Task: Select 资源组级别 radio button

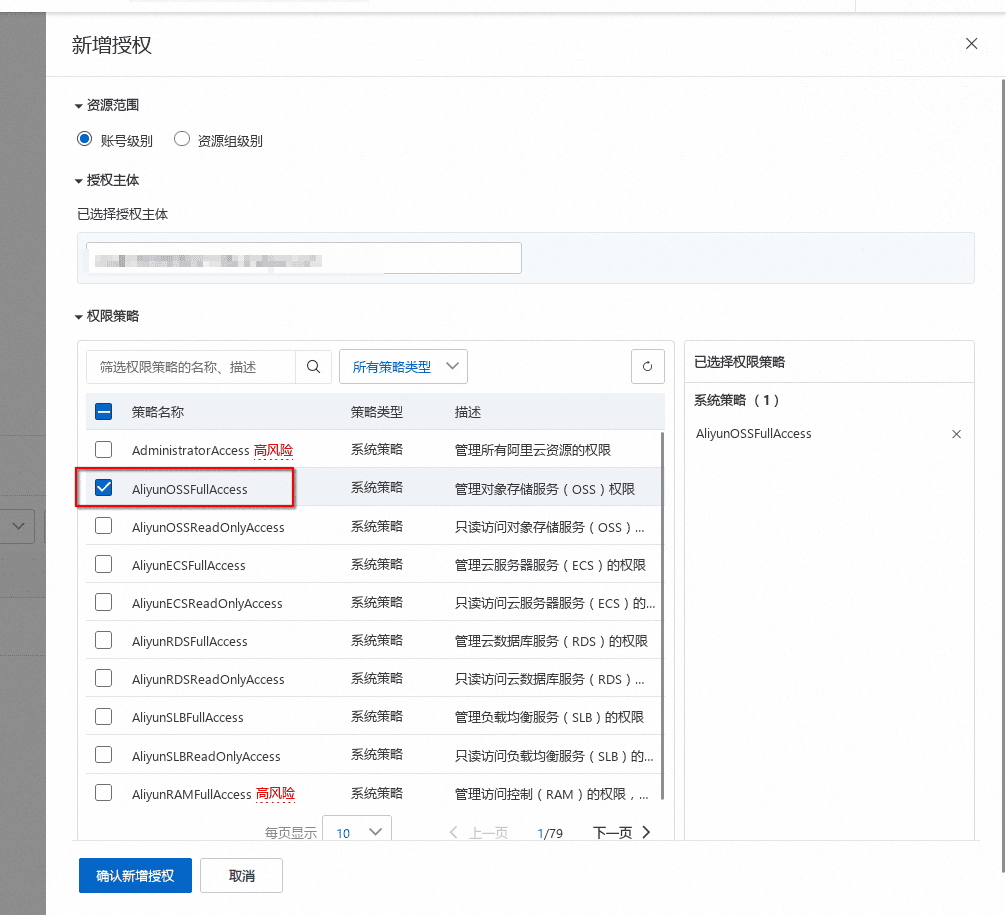Action: tap(182, 139)
